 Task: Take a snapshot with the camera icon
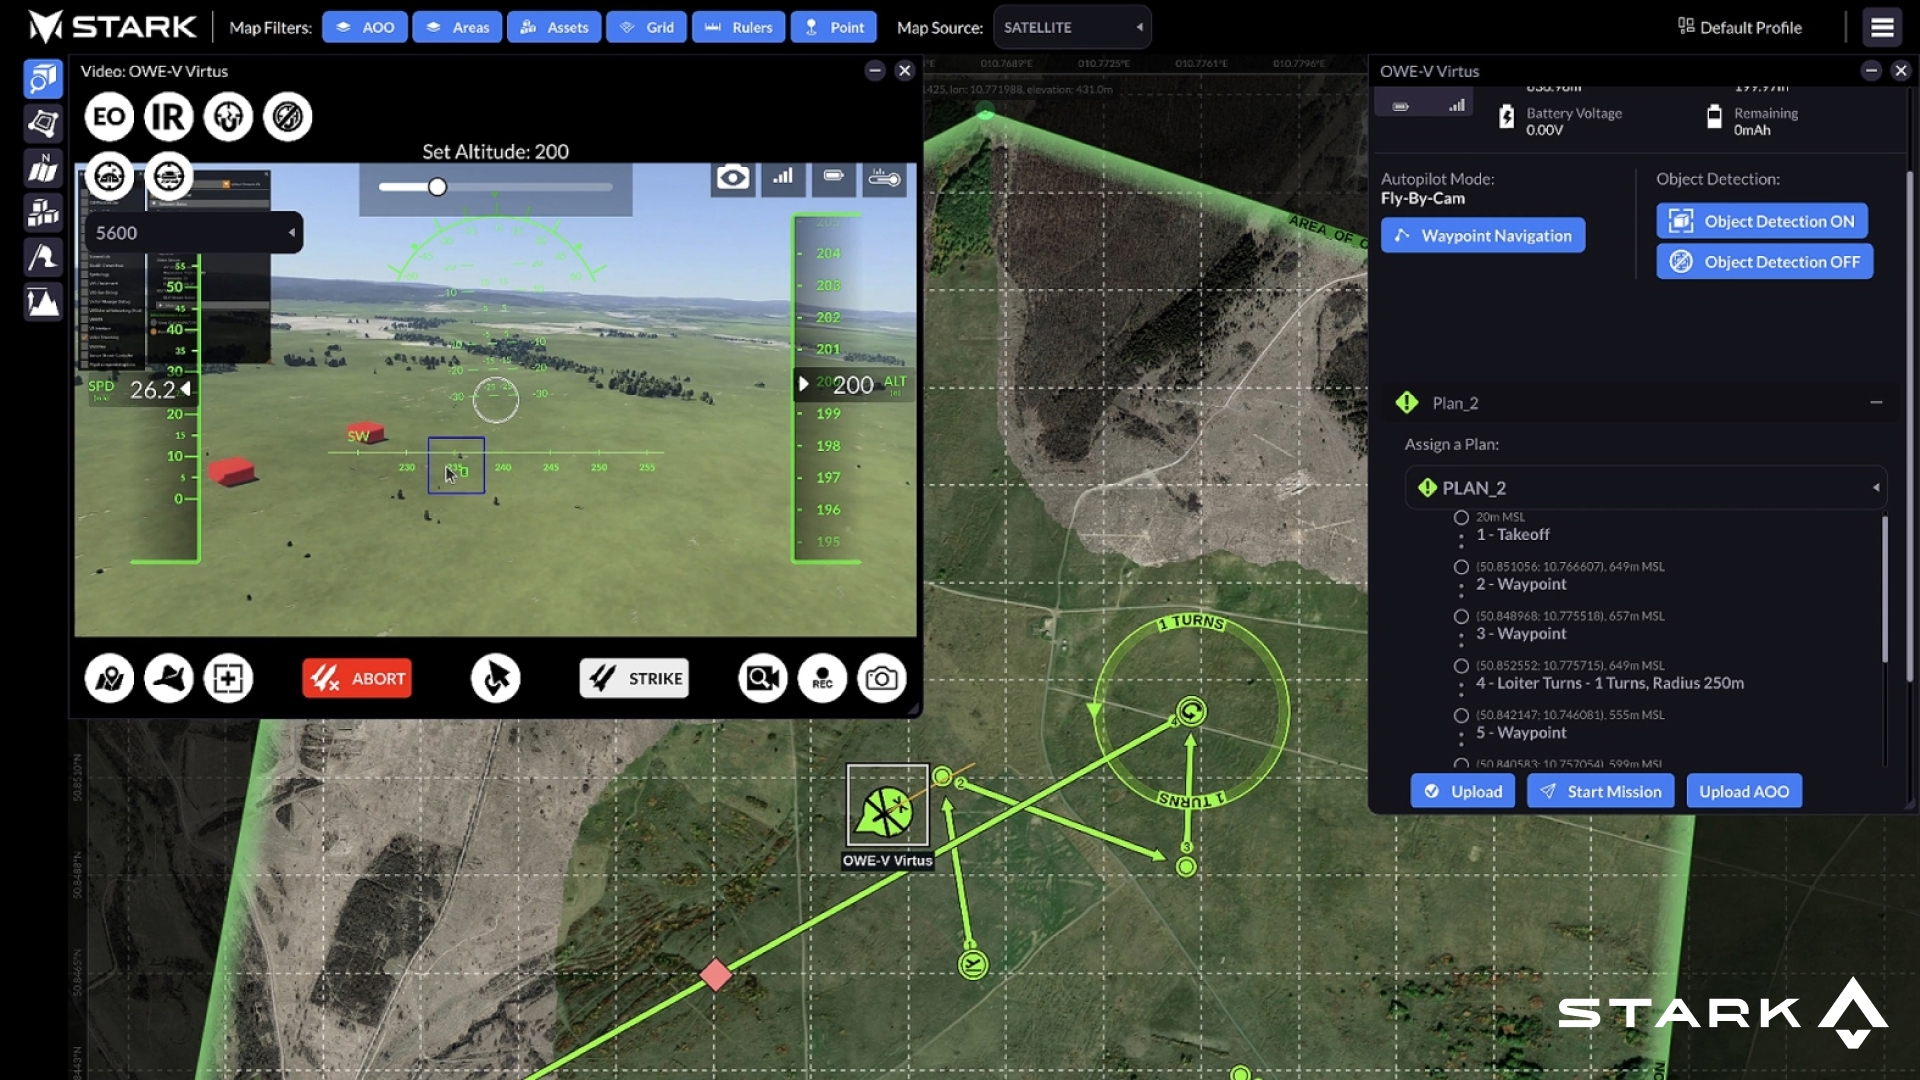coord(881,679)
